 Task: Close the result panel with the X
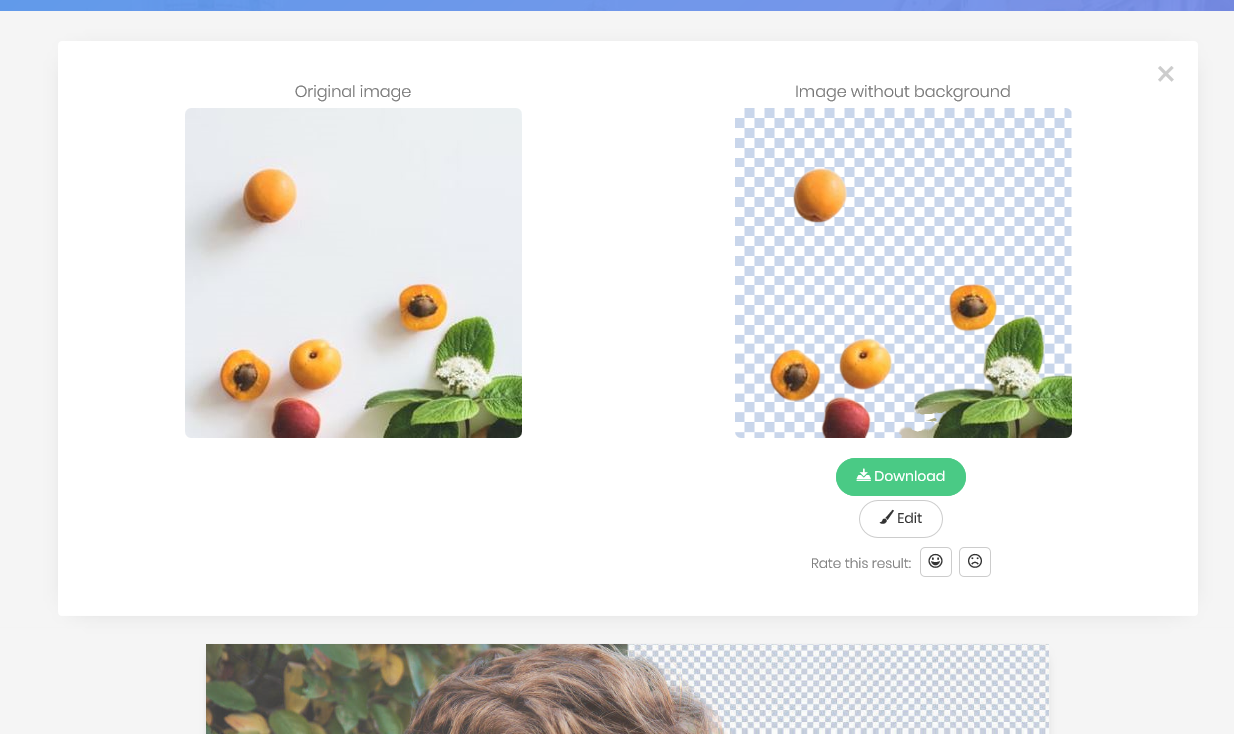1166,74
